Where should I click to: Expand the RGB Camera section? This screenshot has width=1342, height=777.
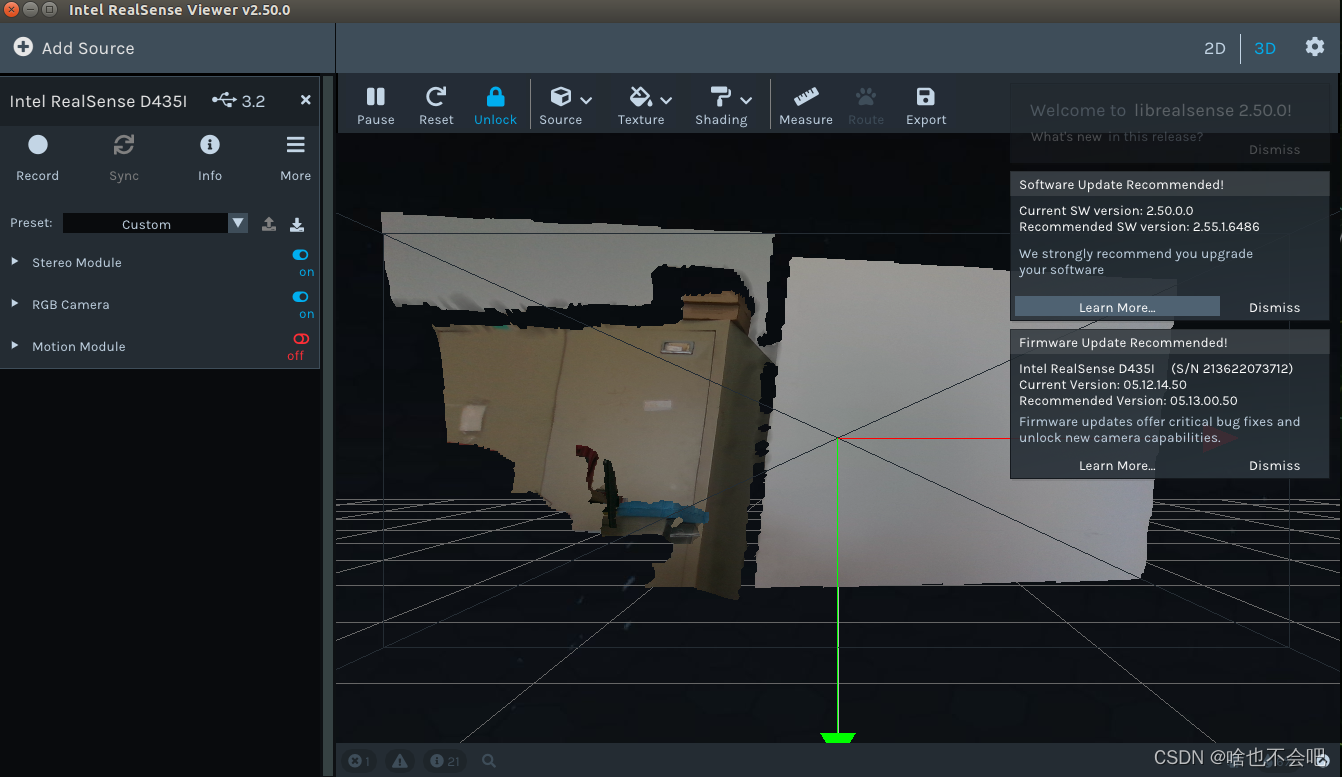point(15,304)
